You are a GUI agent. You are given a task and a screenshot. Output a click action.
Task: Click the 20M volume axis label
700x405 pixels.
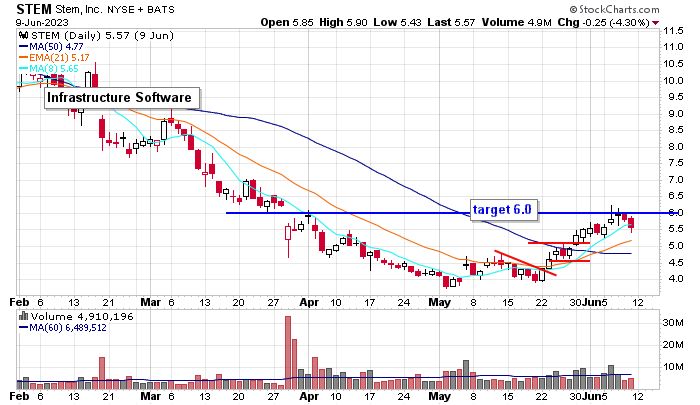[x=673, y=344]
